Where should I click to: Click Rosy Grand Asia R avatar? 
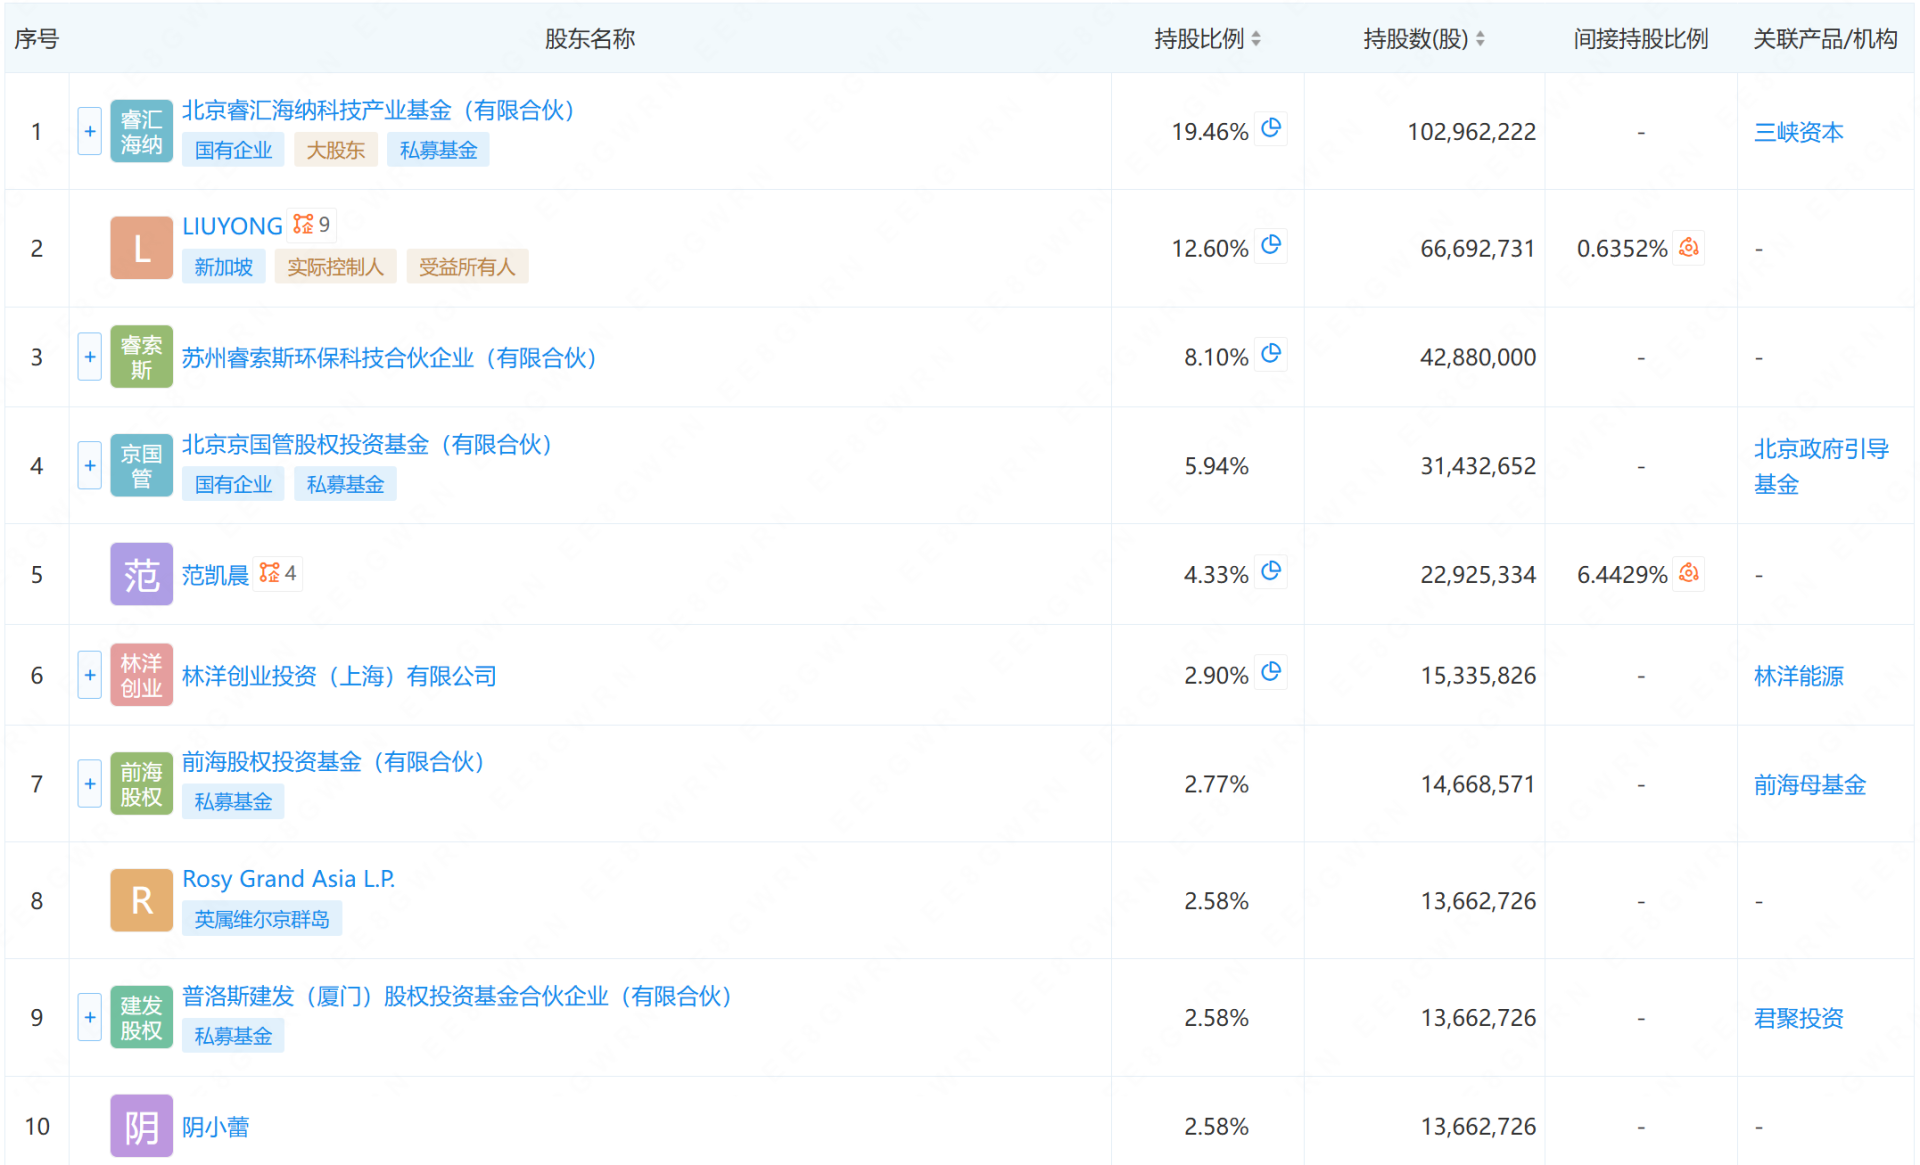[x=141, y=901]
